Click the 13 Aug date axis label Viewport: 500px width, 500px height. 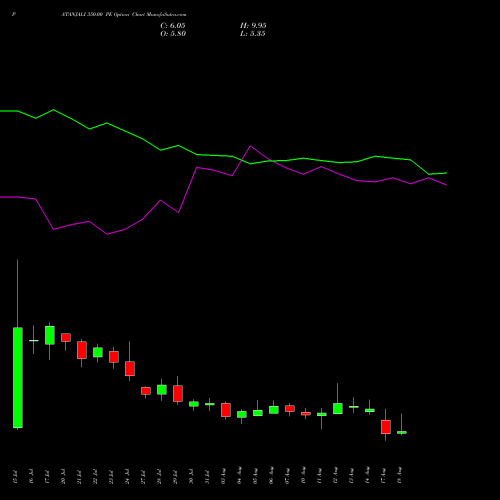352,475
